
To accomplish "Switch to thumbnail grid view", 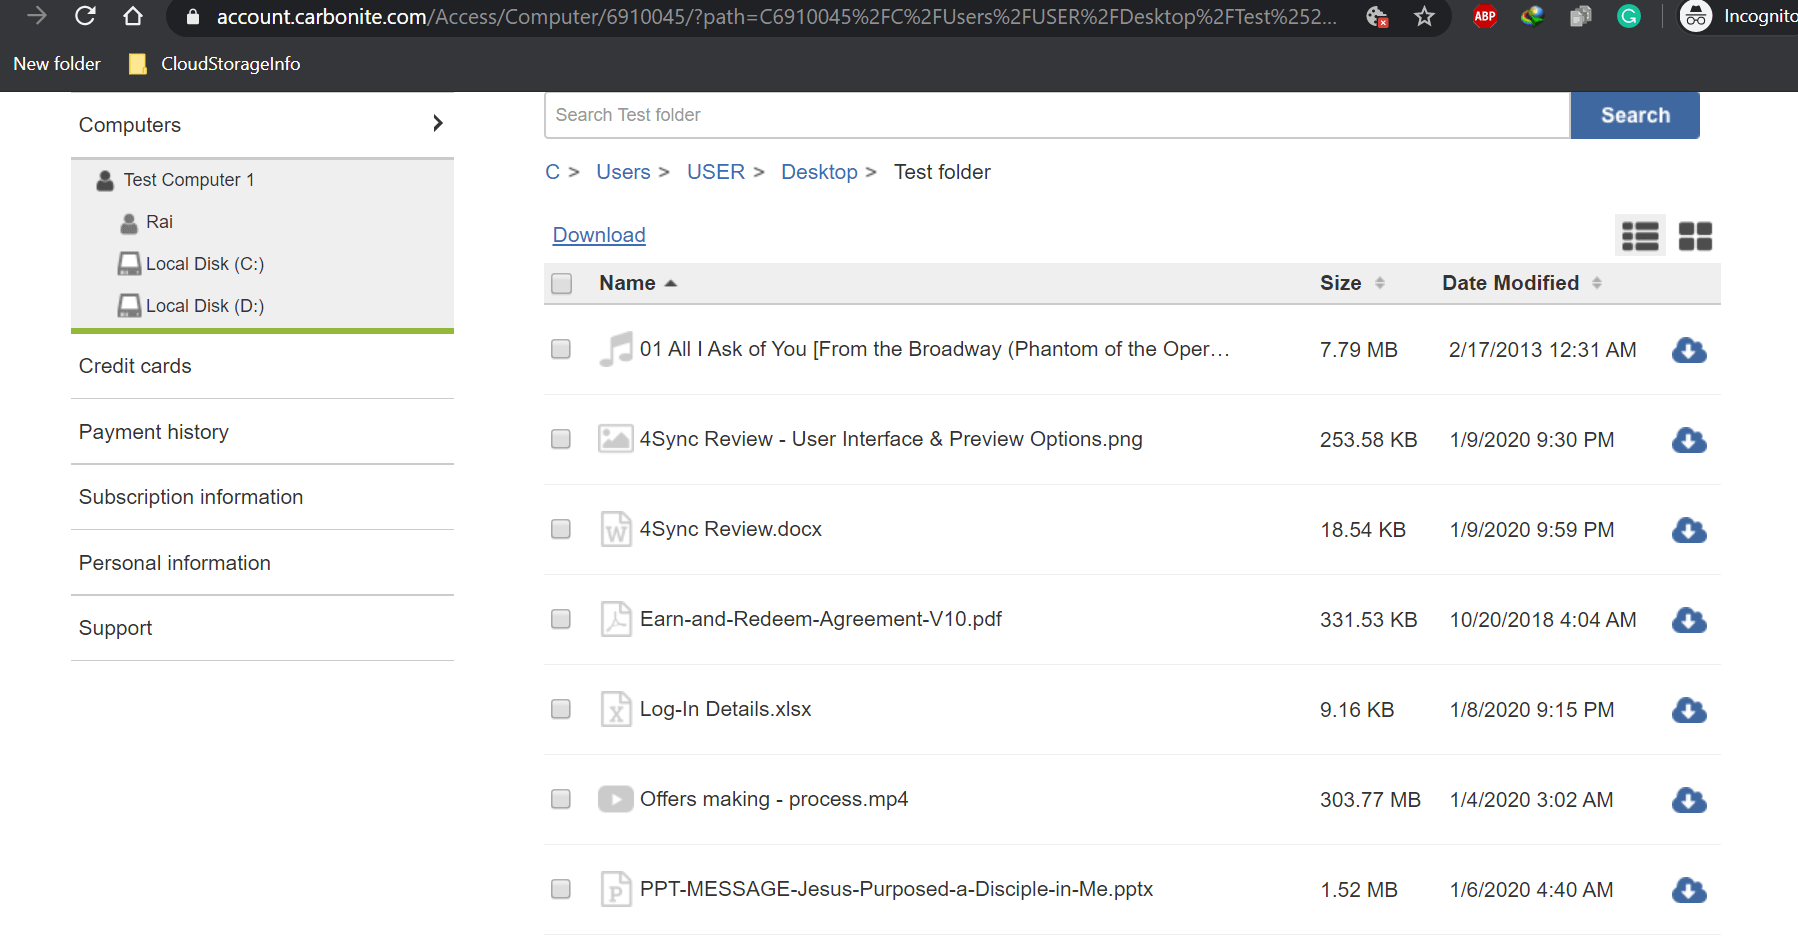I will coord(1695,236).
